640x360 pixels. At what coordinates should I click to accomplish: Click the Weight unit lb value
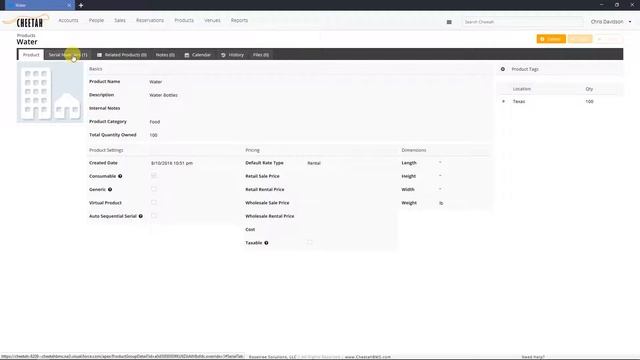441,203
